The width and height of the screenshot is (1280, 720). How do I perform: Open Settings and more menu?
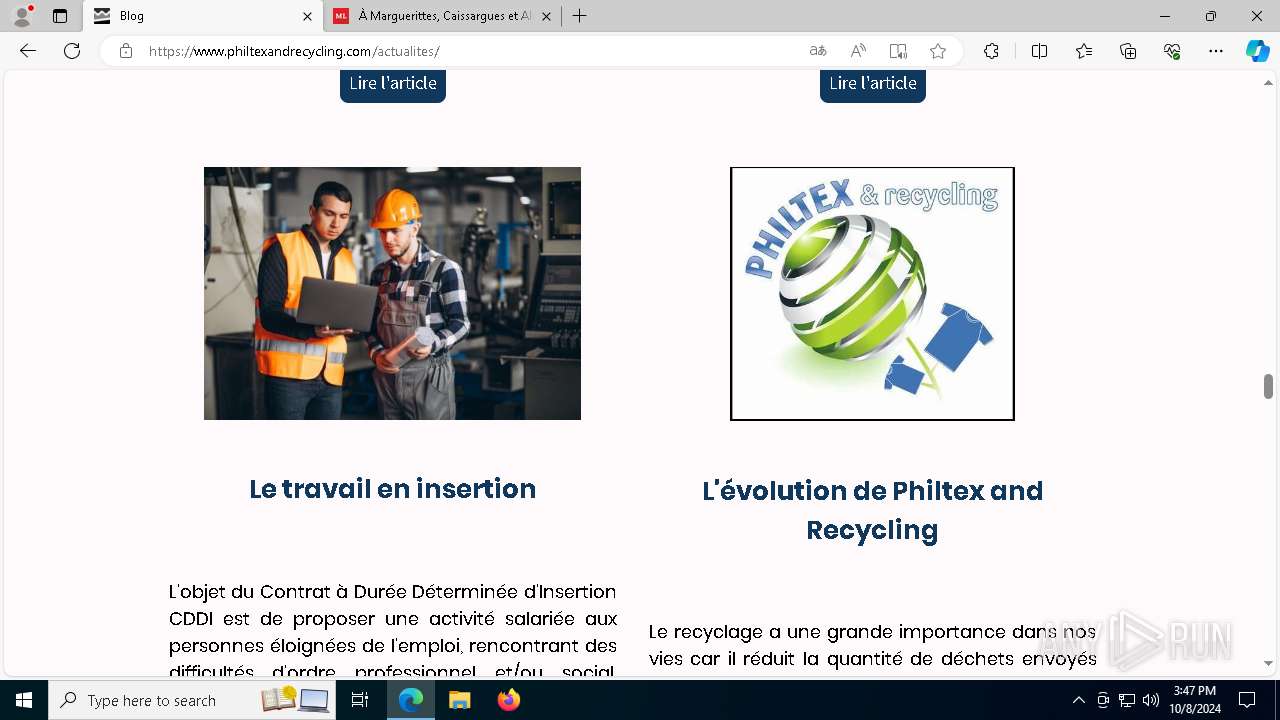click(x=1216, y=51)
